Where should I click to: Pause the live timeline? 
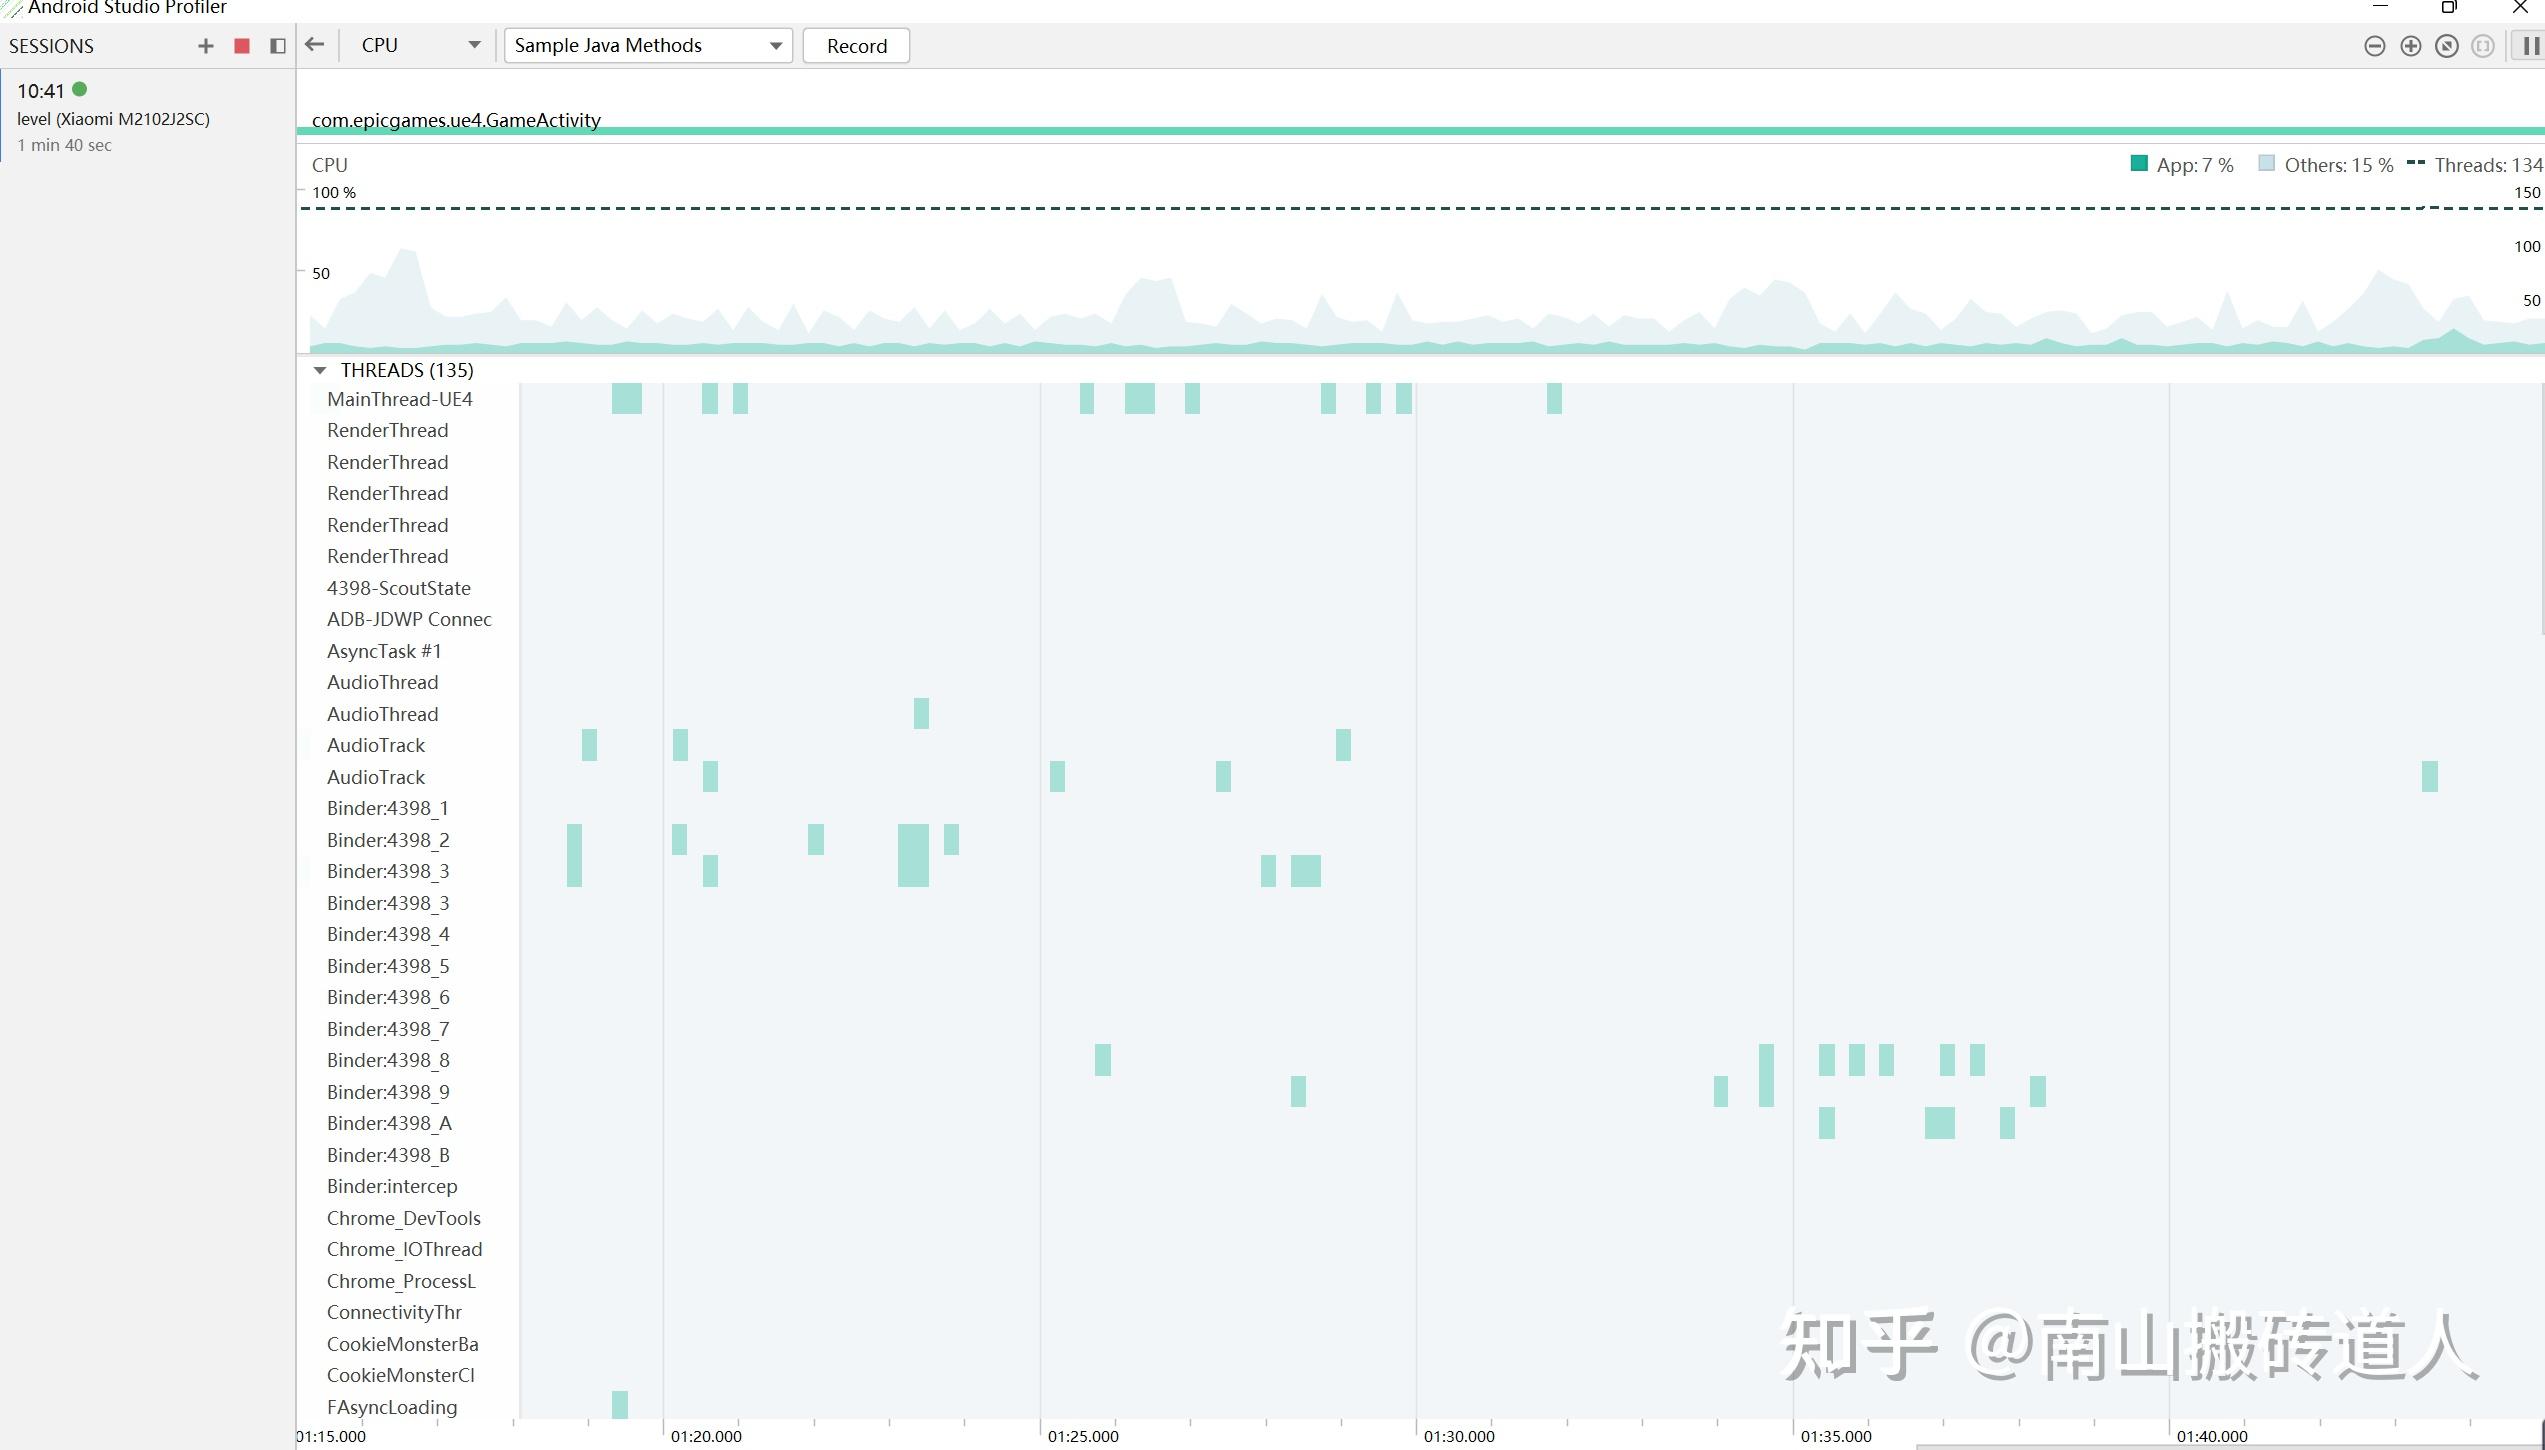point(2530,46)
